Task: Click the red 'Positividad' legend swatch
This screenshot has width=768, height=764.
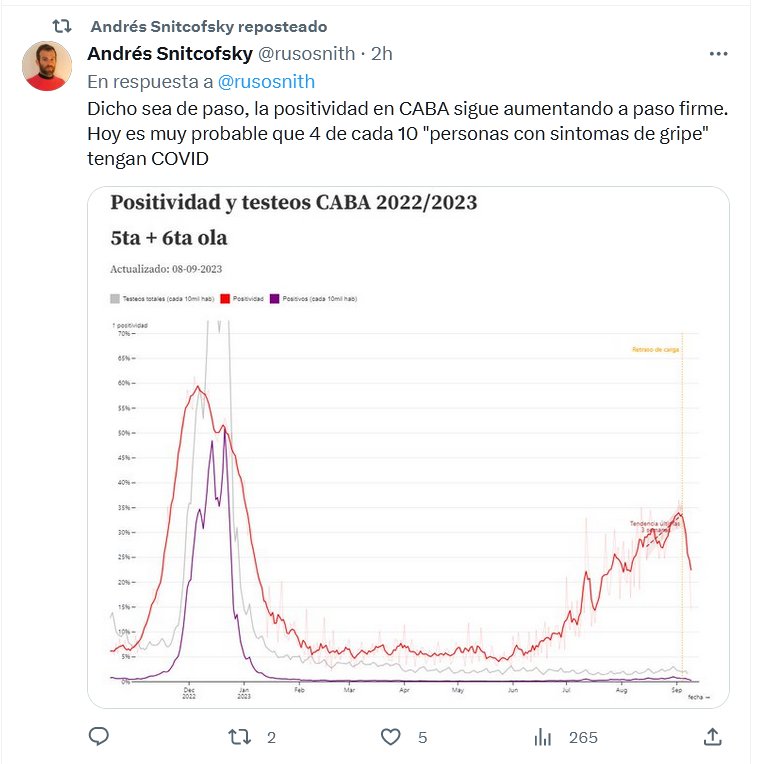Action: (225, 298)
